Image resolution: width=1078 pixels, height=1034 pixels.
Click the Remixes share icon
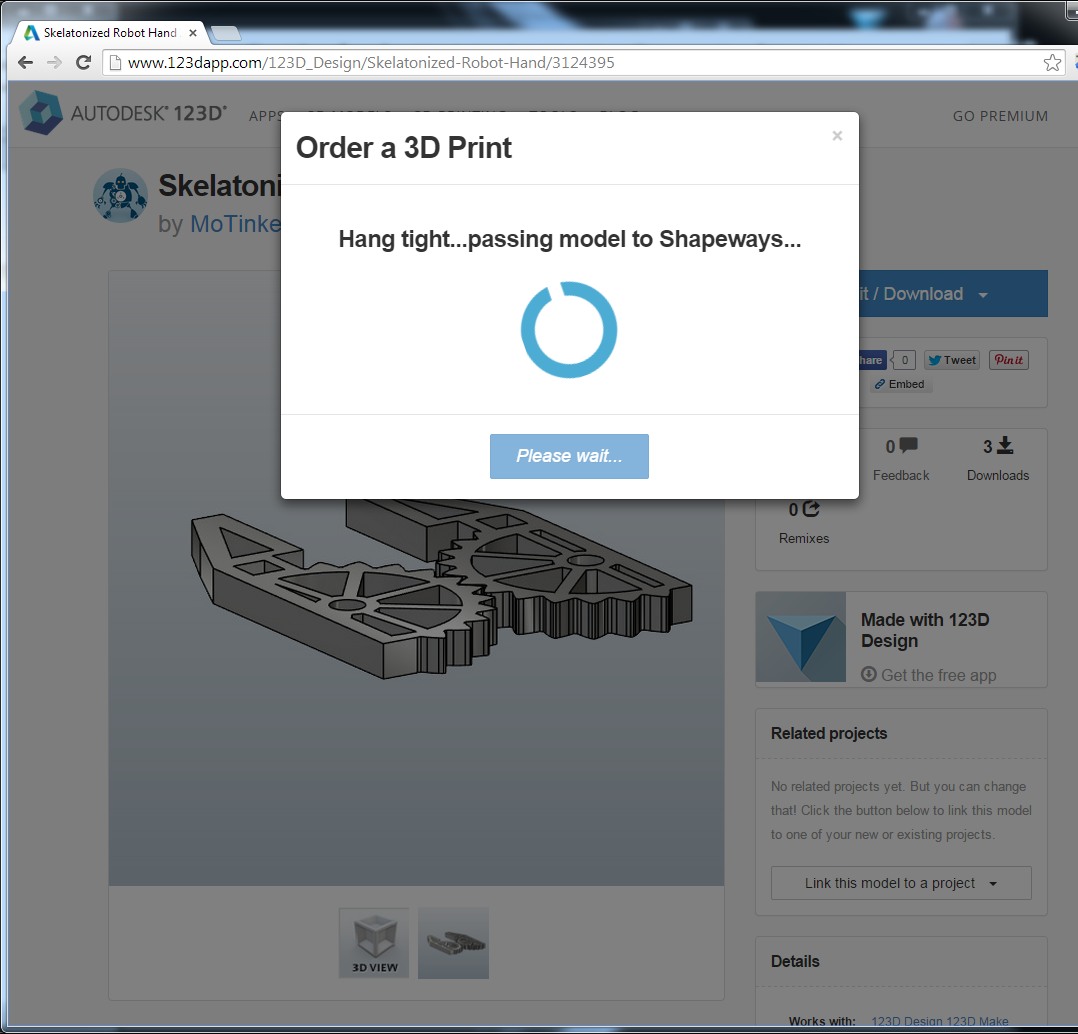pyautogui.click(x=811, y=509)
